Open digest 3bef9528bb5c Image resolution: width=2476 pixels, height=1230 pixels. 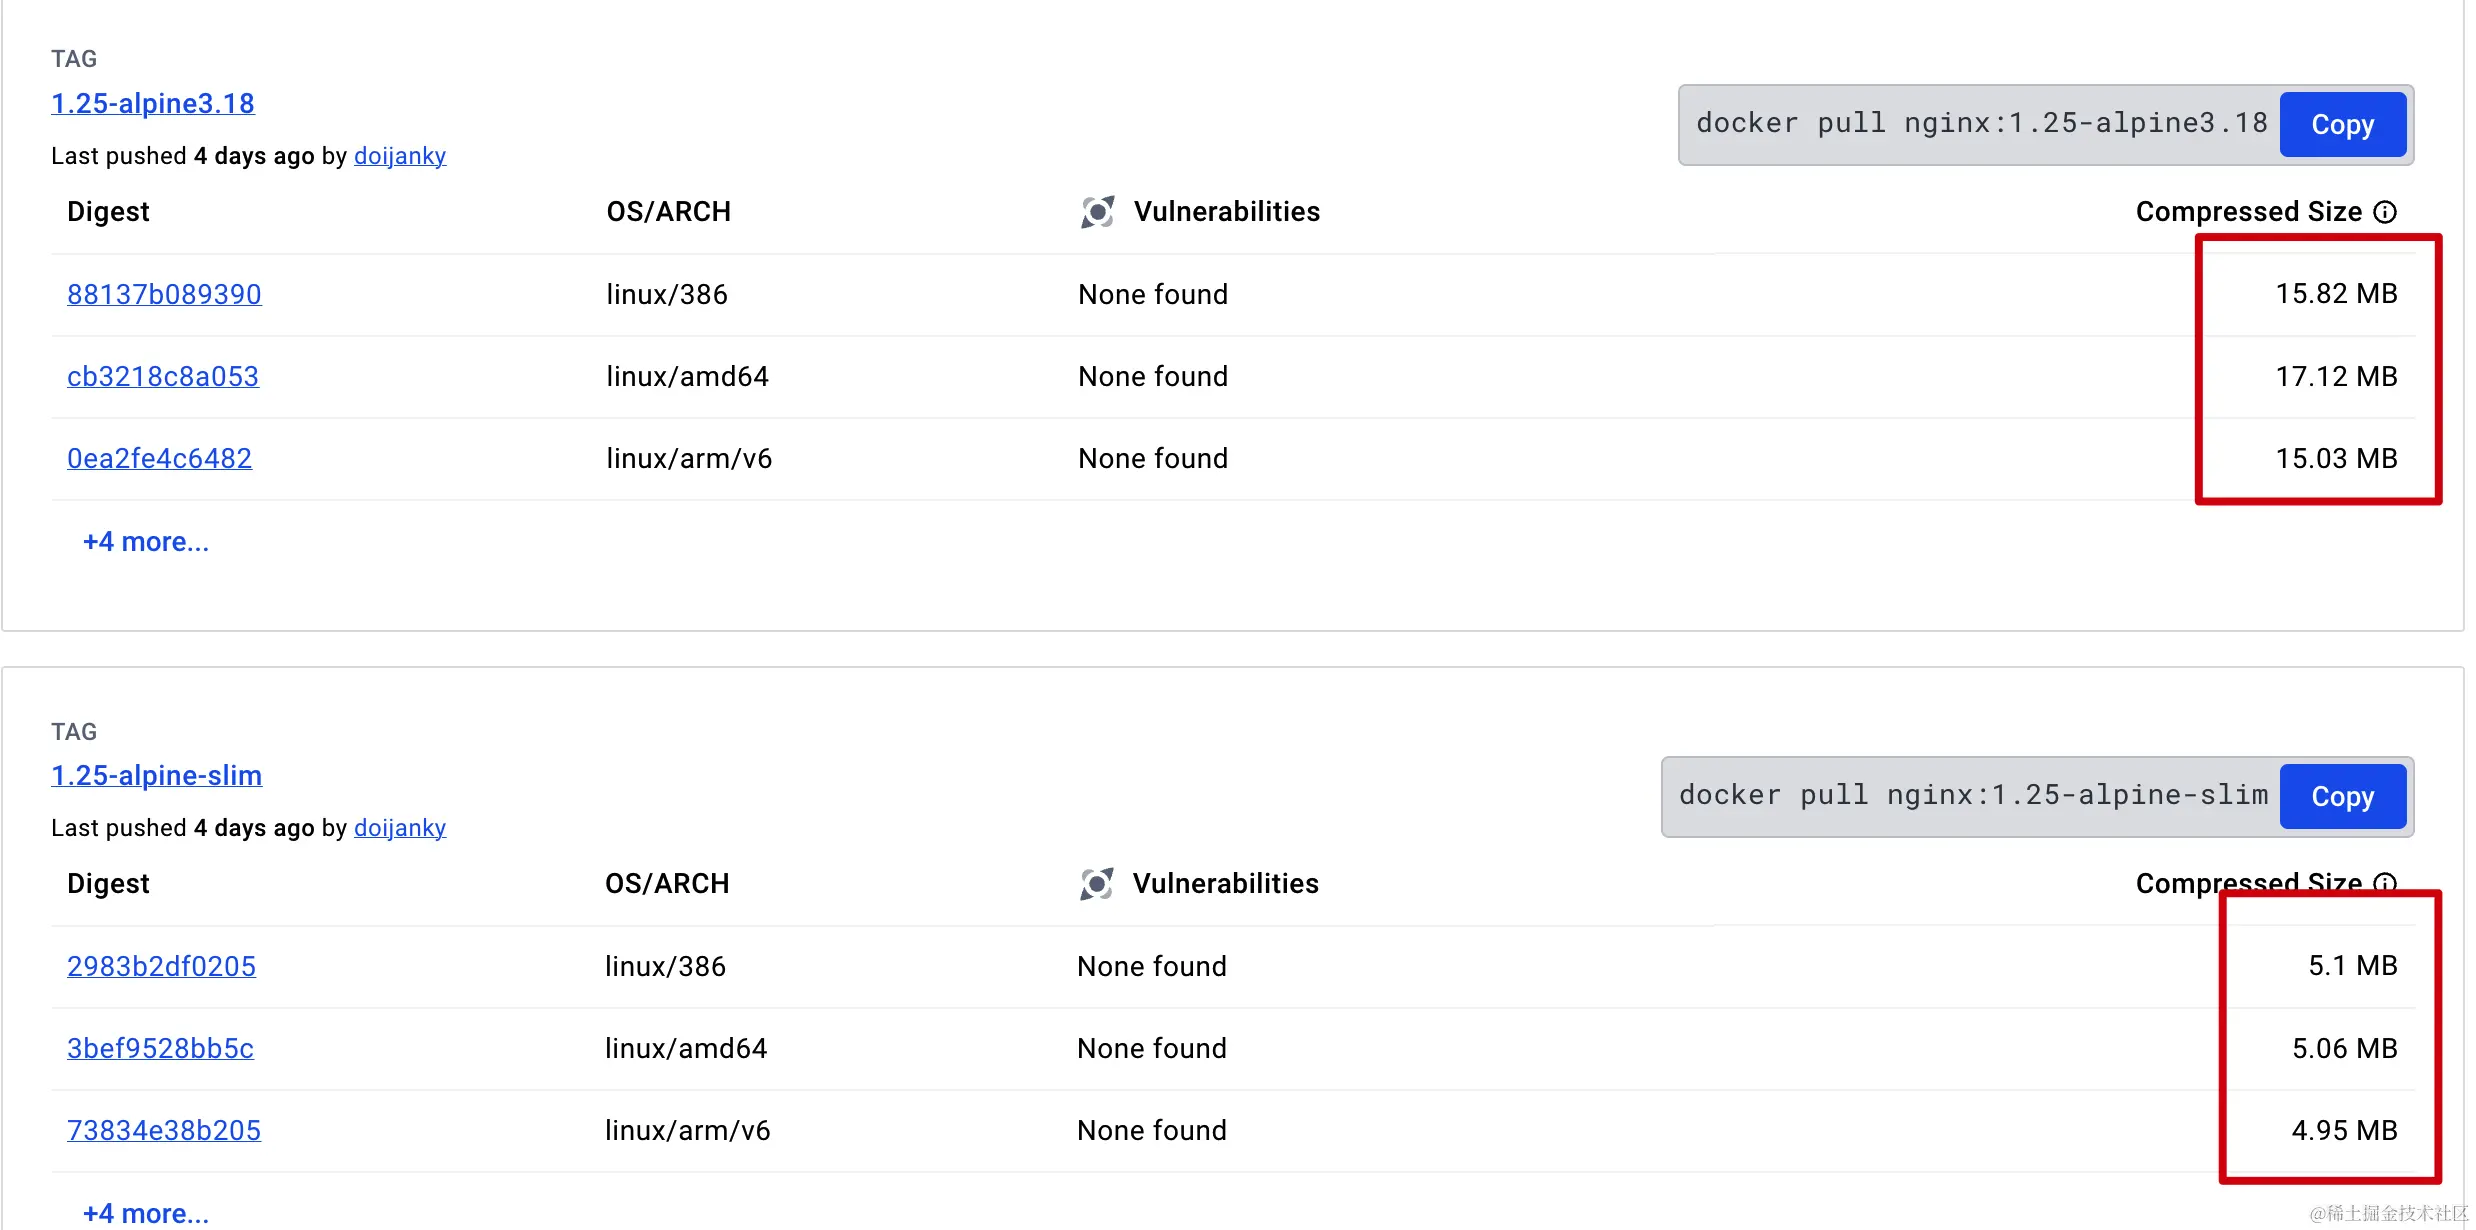click(161, 1048)
